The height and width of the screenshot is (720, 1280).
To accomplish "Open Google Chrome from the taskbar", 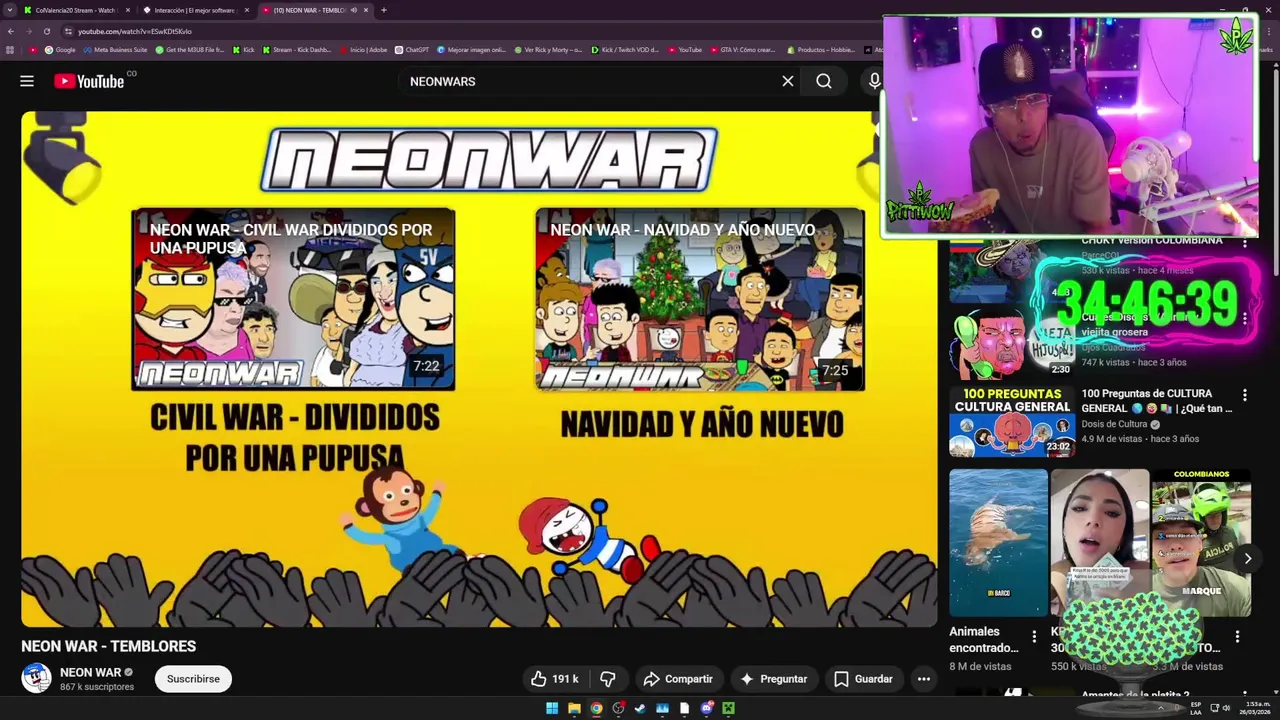I will 596,708.
